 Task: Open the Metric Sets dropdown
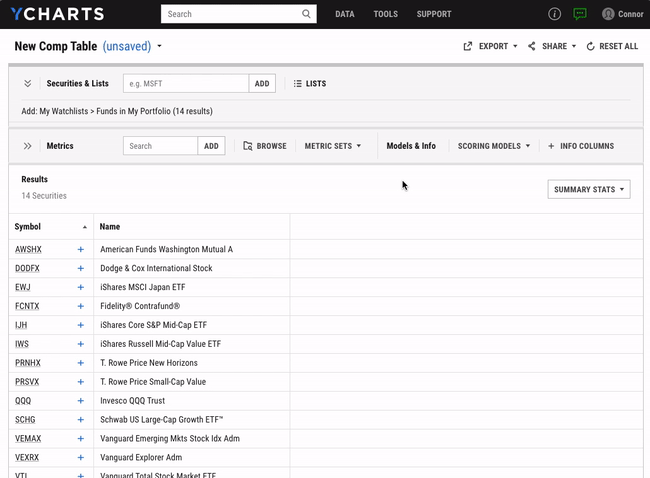coord(332,146)
